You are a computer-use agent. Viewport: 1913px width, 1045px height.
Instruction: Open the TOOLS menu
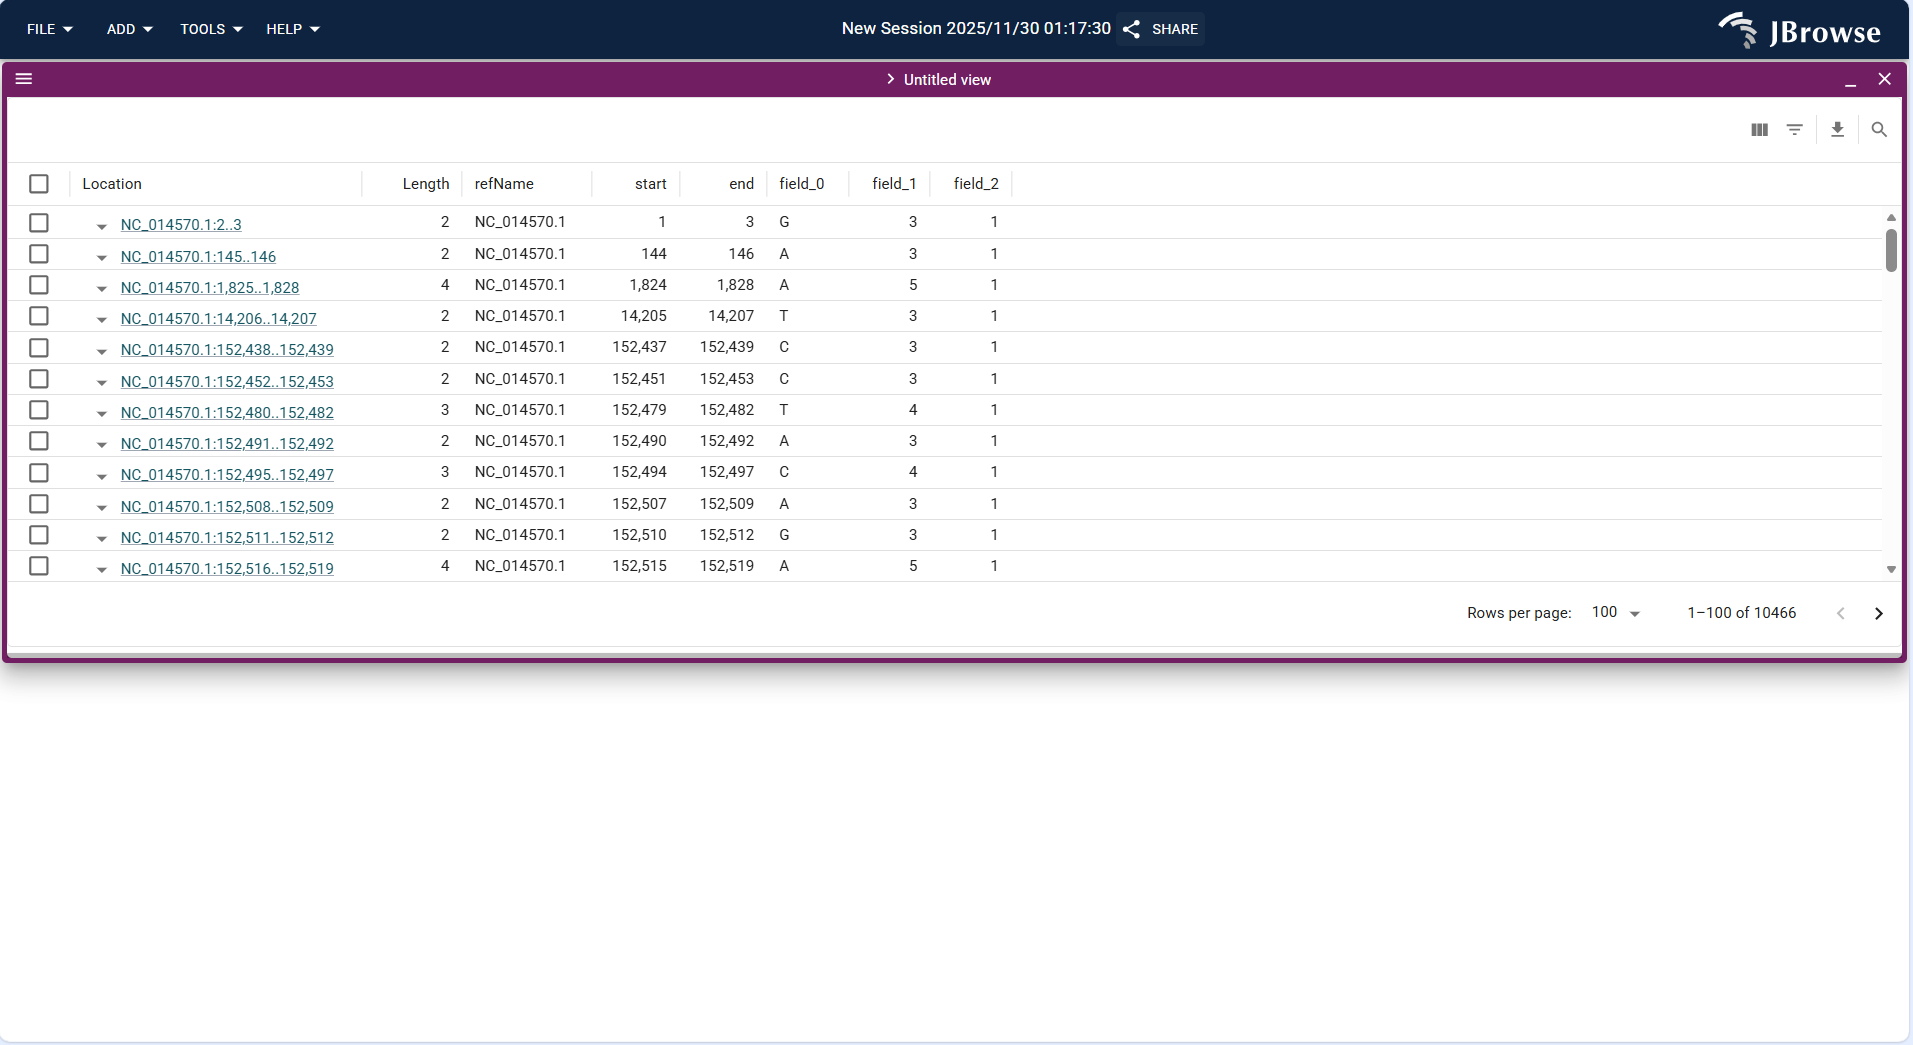(x=209, y=29)
